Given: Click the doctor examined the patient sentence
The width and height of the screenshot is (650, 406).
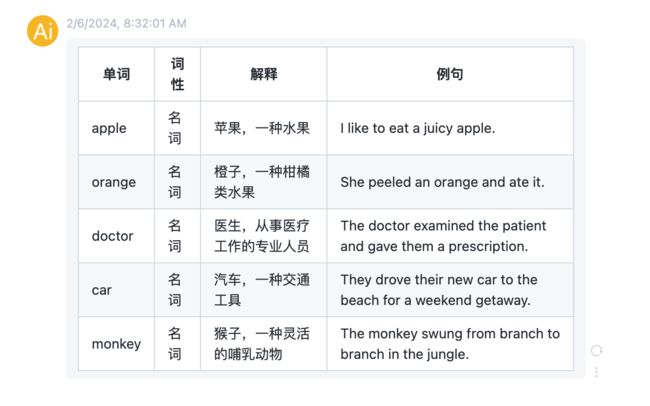Looking at the screenshot, I should (x=443, y=236).
